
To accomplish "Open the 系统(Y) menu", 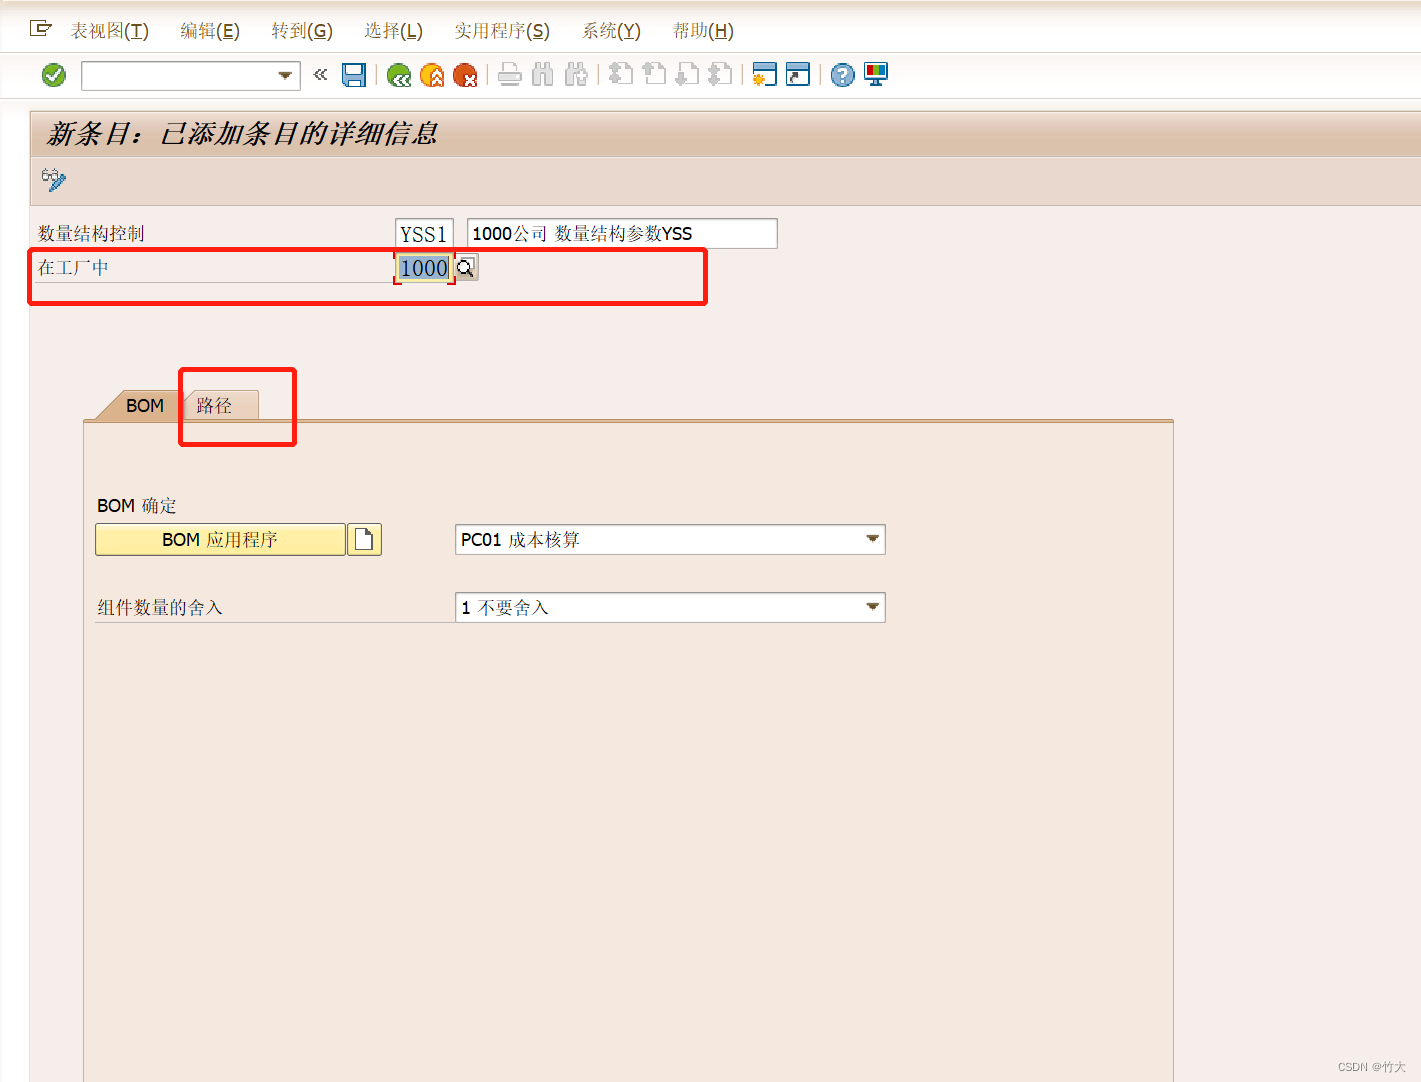I will click(x=611, y=31).
